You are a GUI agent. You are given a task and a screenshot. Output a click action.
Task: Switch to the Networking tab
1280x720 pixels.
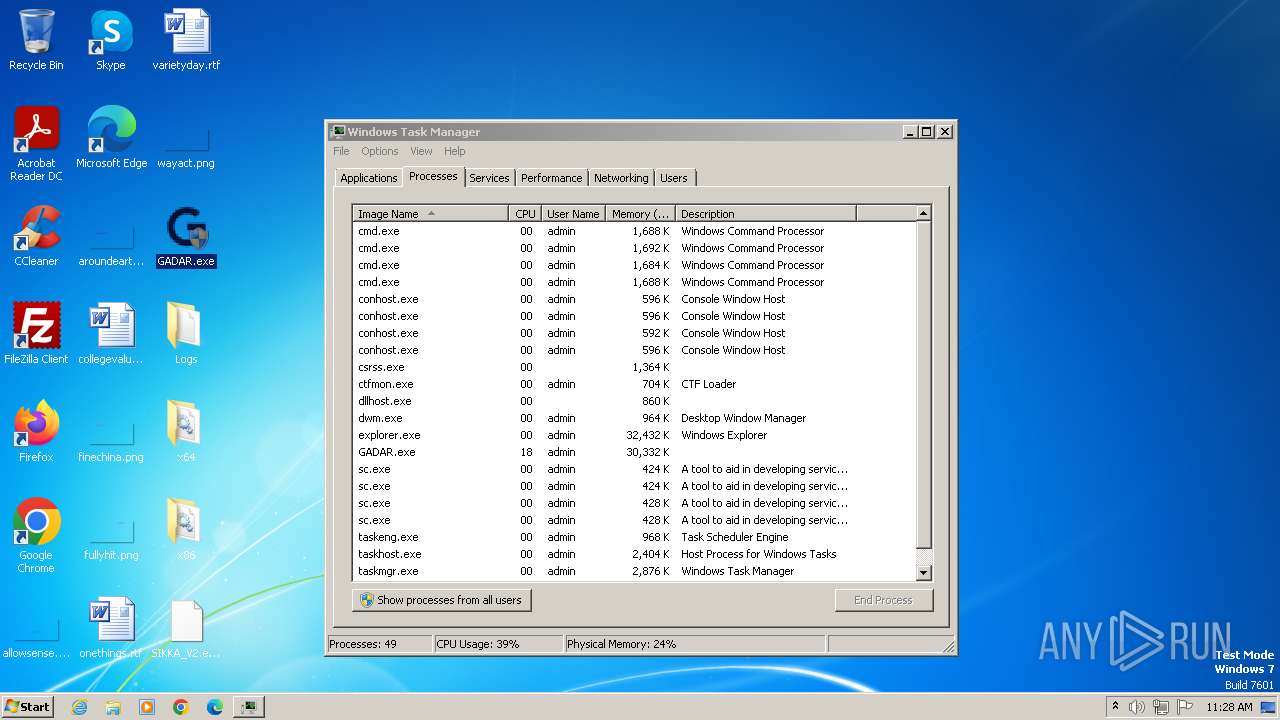[621, 178]
